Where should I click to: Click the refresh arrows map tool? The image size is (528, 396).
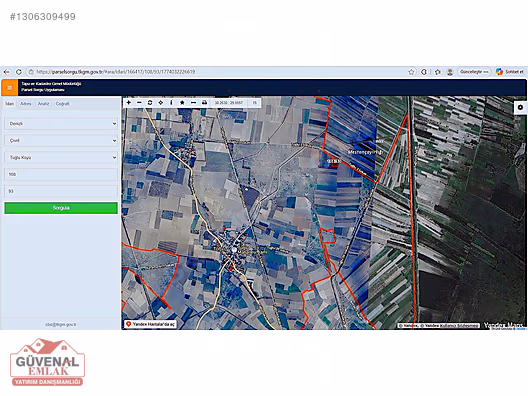click(150, 102)
